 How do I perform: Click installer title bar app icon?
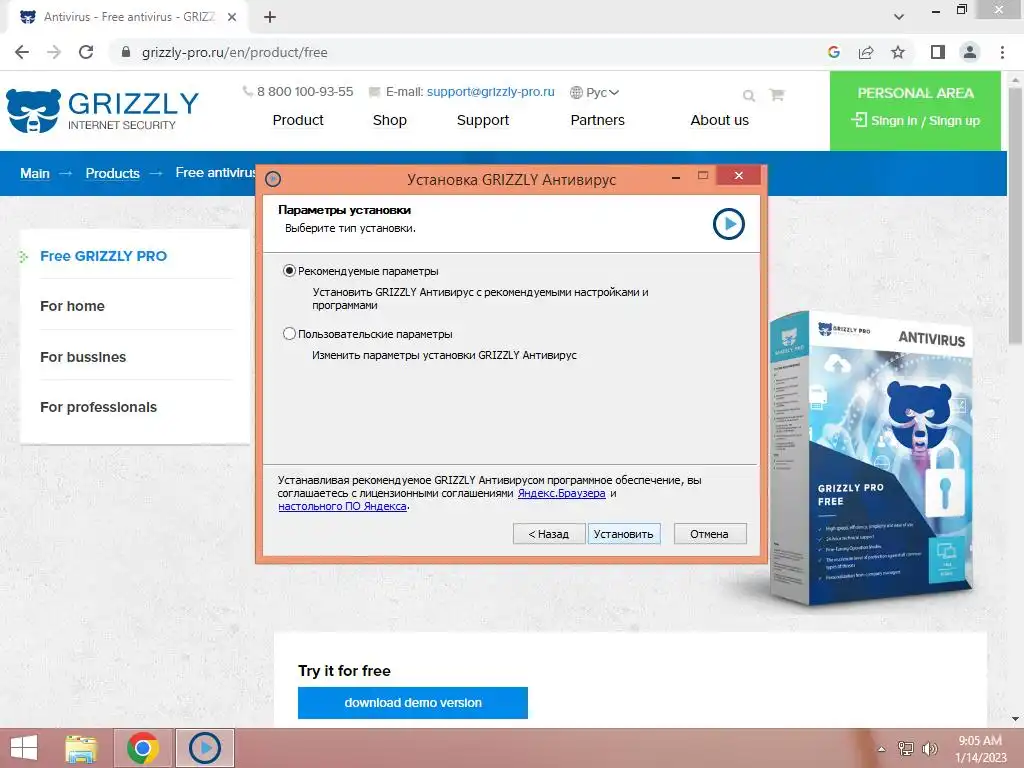[x=274, y=178]
